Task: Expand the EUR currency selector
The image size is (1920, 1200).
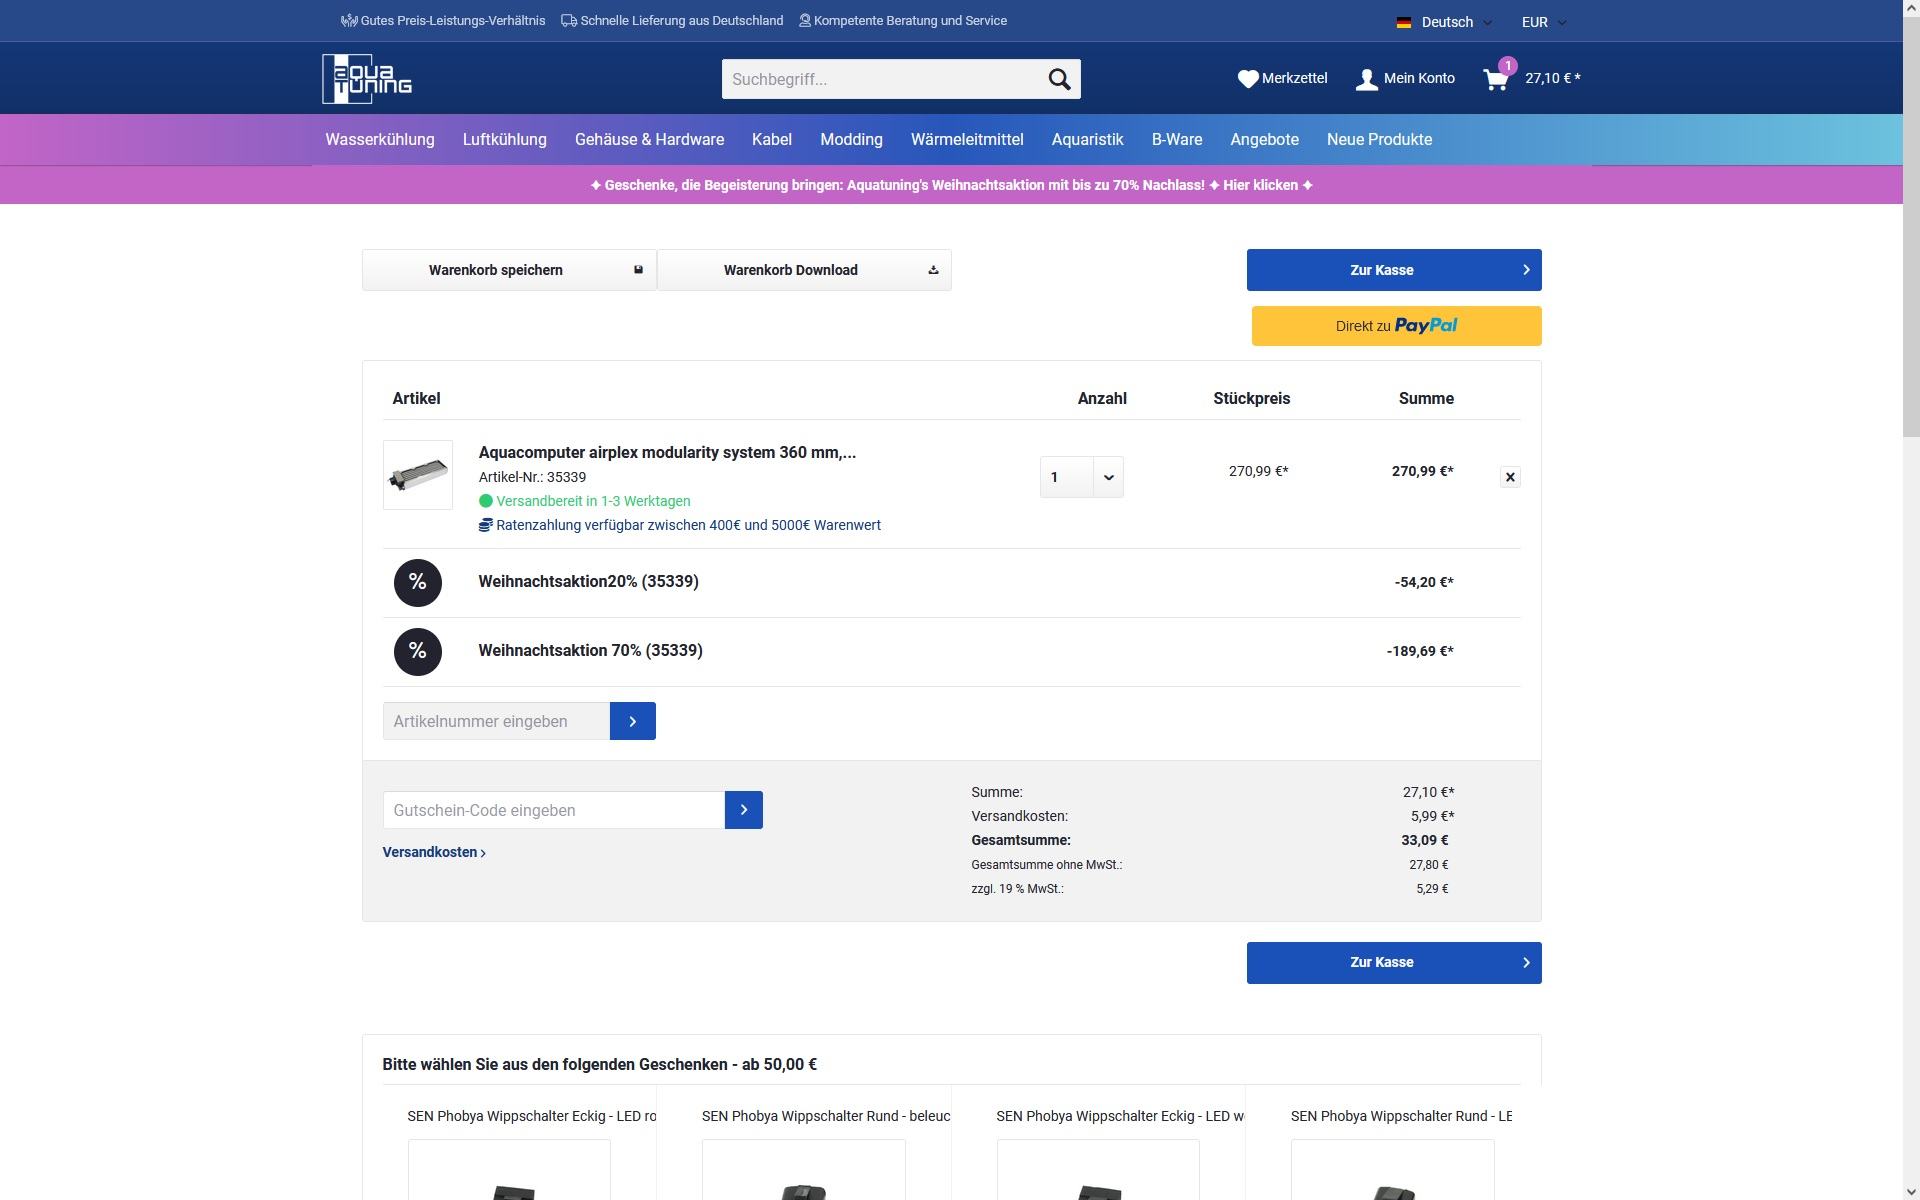Action: tap(1543, 22)
